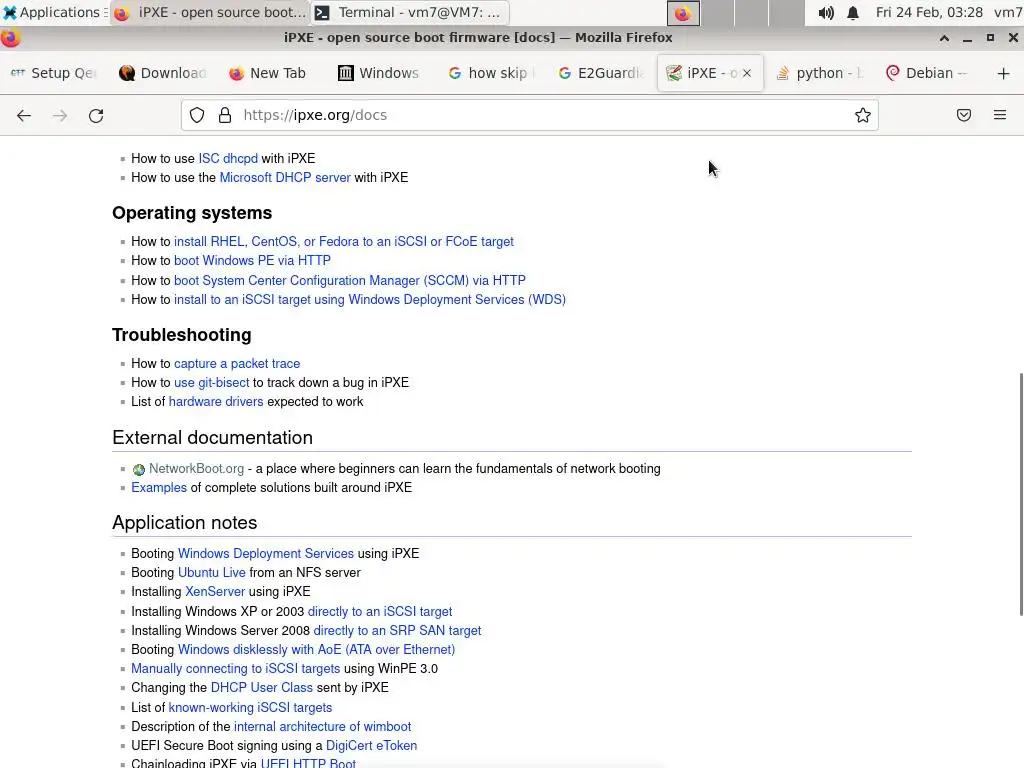Open Firefox hamburger menu

point(1000,116)
